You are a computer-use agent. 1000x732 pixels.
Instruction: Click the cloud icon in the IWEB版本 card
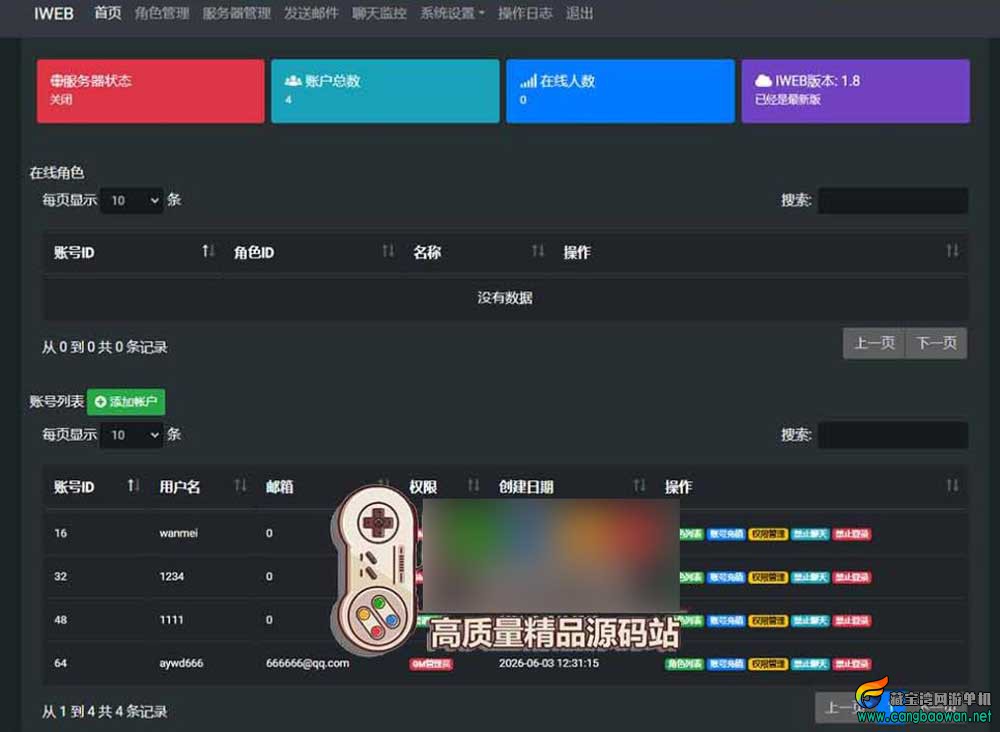763,81
